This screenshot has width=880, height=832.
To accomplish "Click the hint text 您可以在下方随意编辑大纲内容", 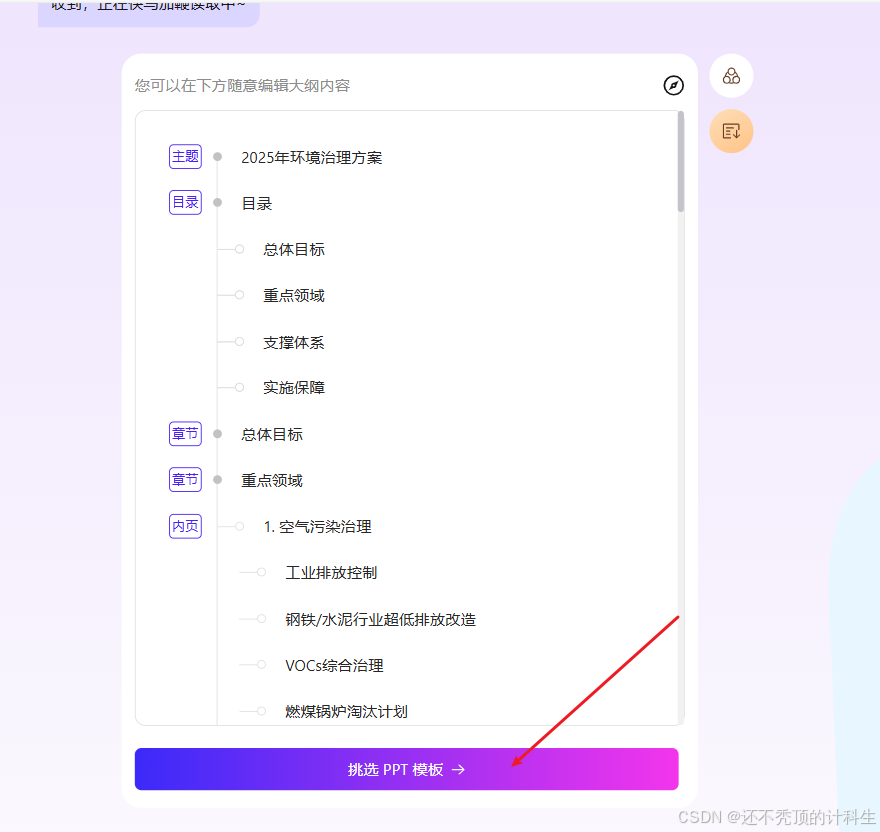I will pyautogui.click(x=242, y=85).
